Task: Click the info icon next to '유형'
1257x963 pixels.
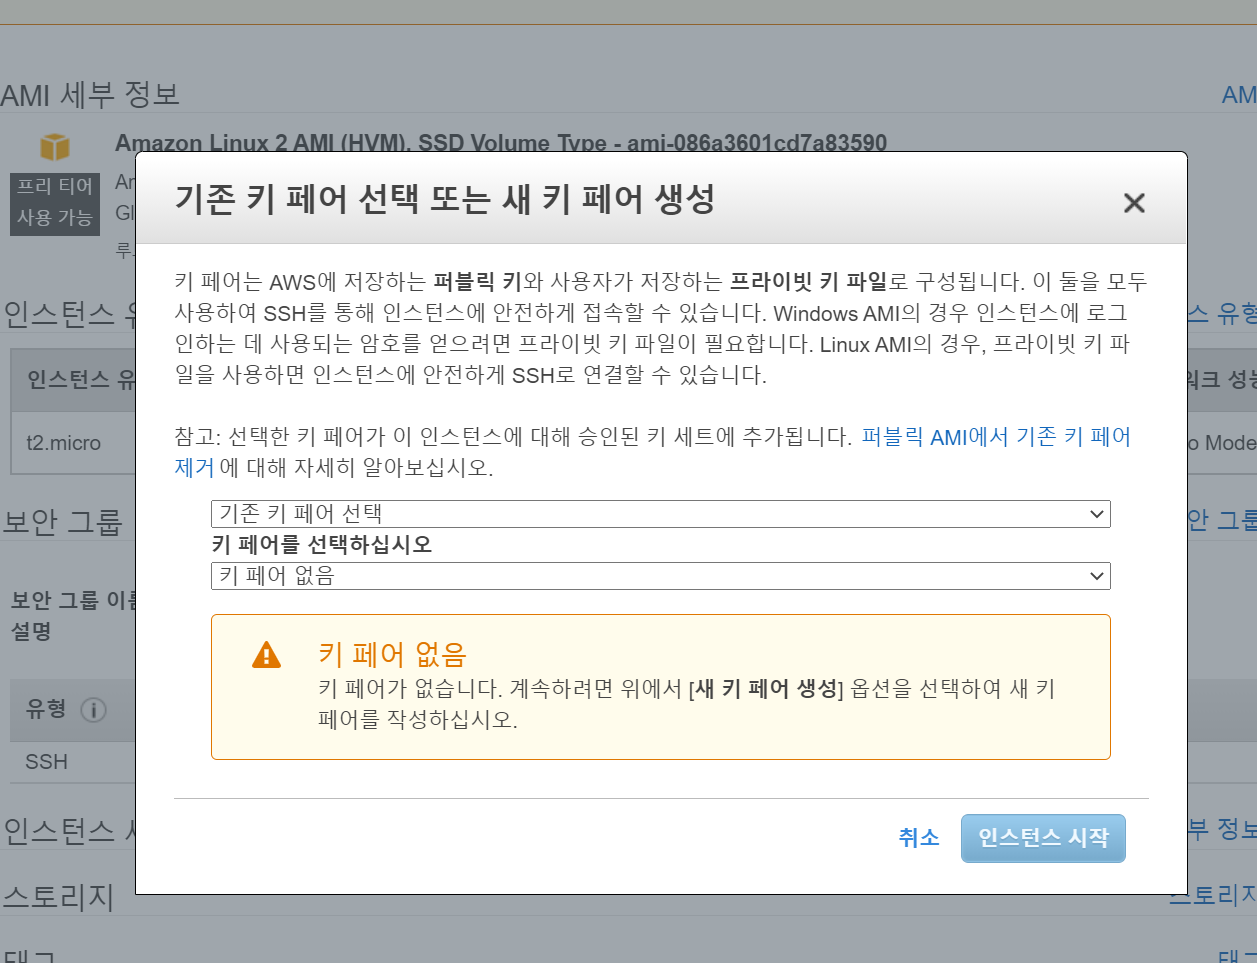Action: (93, 710)
